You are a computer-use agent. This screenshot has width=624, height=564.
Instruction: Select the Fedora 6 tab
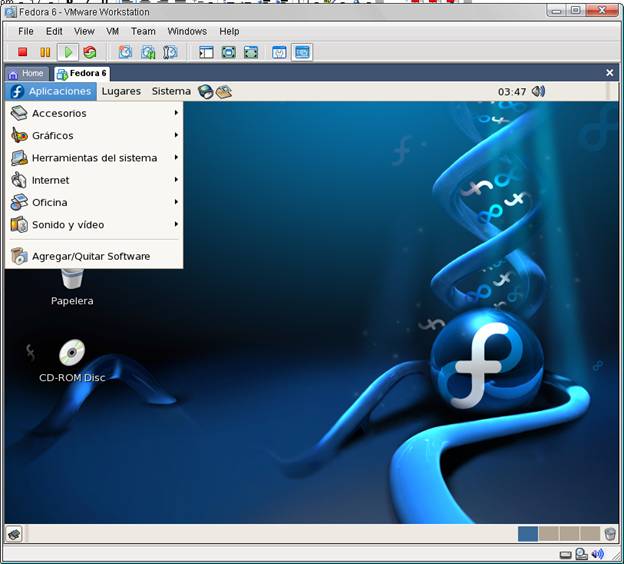click(x=82, y=74)
